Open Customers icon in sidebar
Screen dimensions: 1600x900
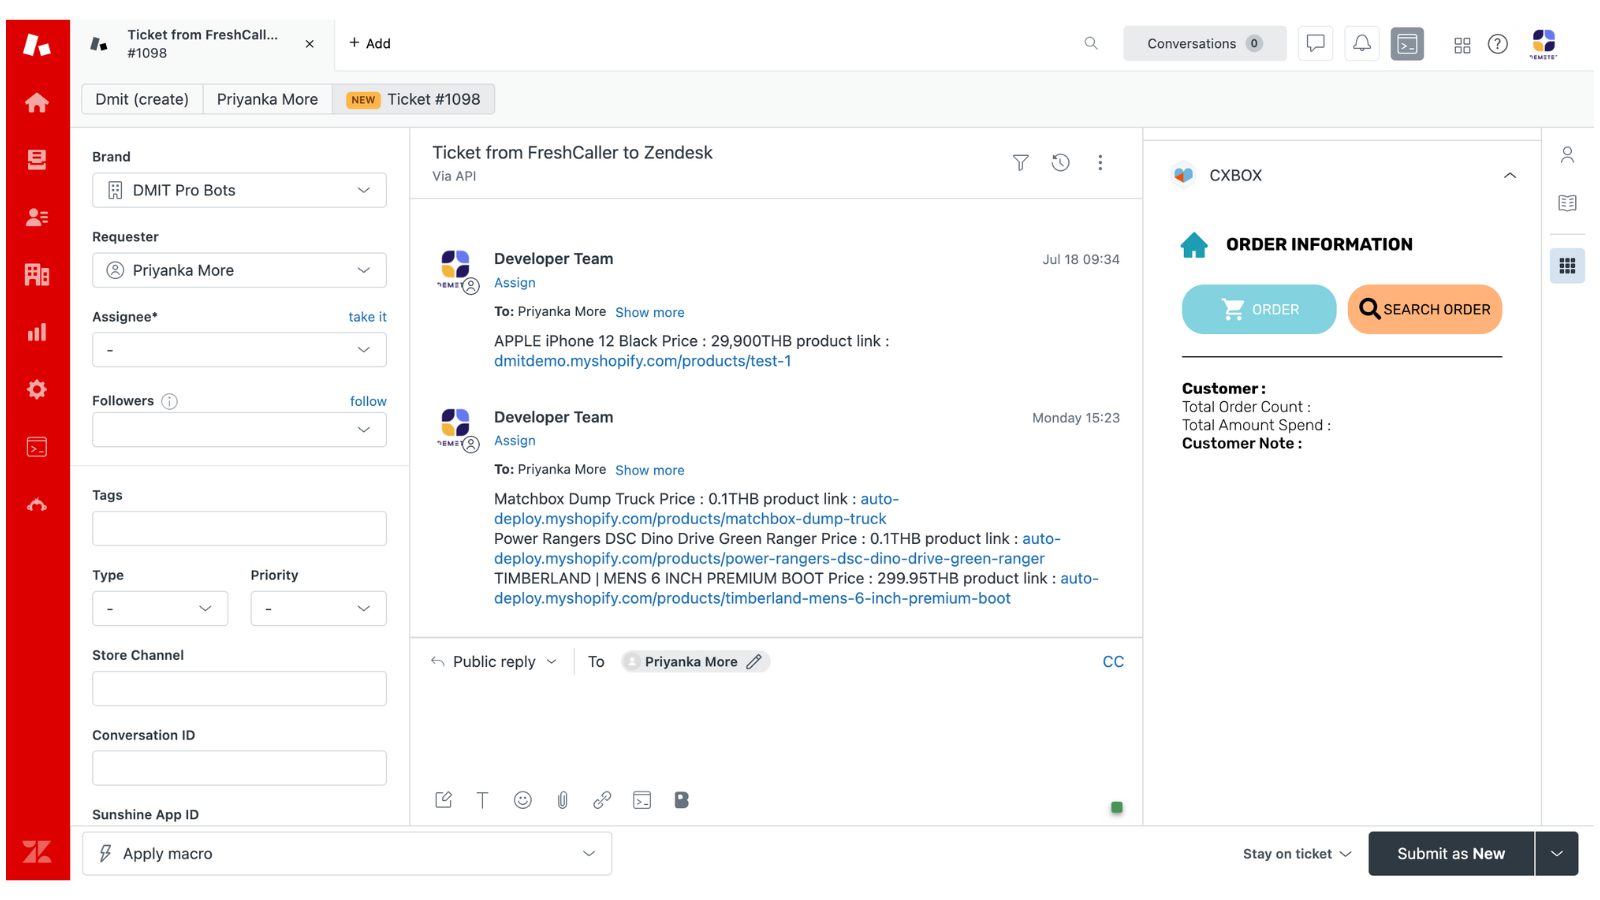click(x=37, y=217)
